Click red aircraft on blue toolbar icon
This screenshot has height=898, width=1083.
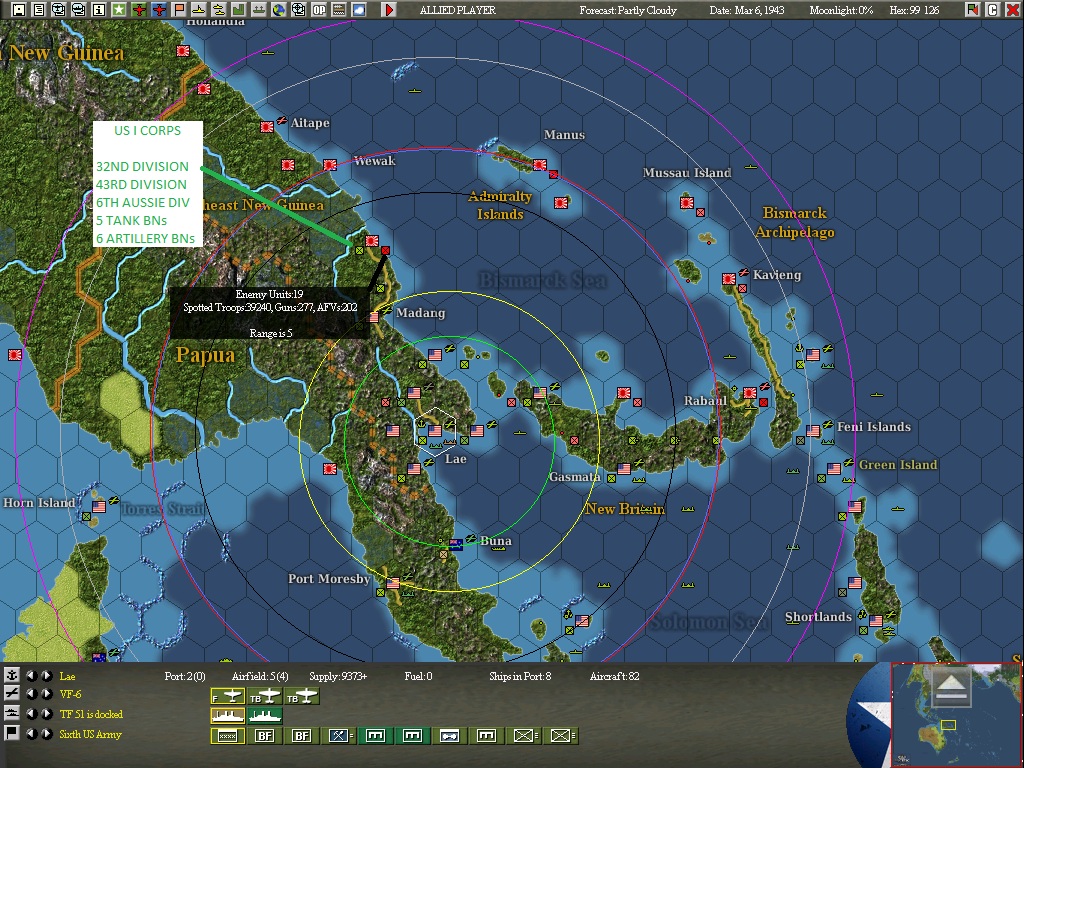tap(159, 10)
